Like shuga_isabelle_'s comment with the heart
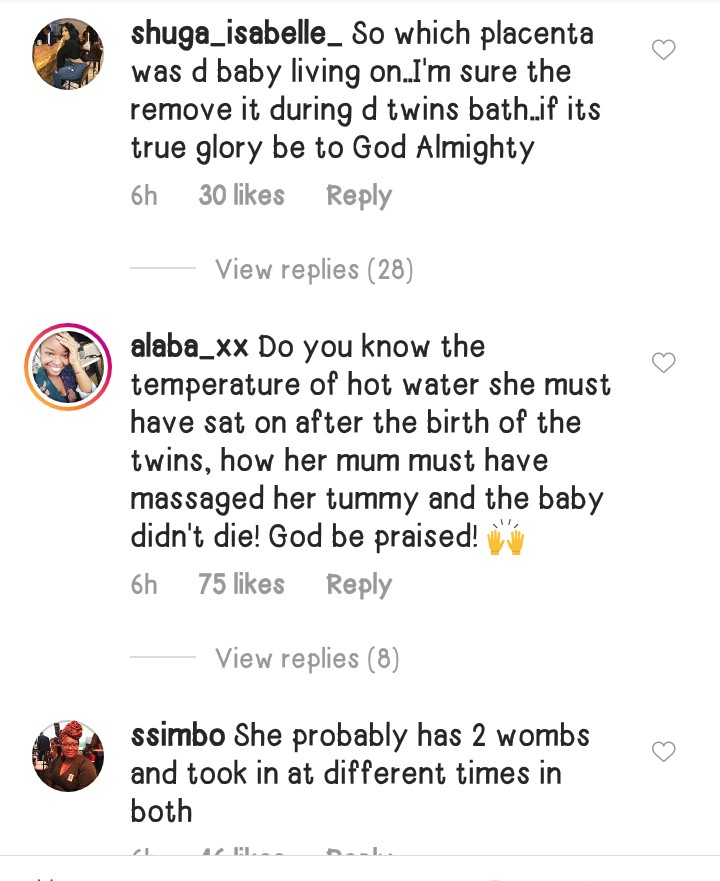Screen dimensions: 720x881 tap(663, 49)
